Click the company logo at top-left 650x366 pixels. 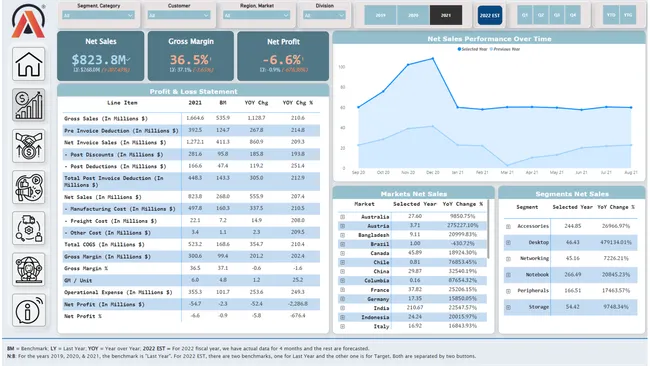tap(28, 22)
